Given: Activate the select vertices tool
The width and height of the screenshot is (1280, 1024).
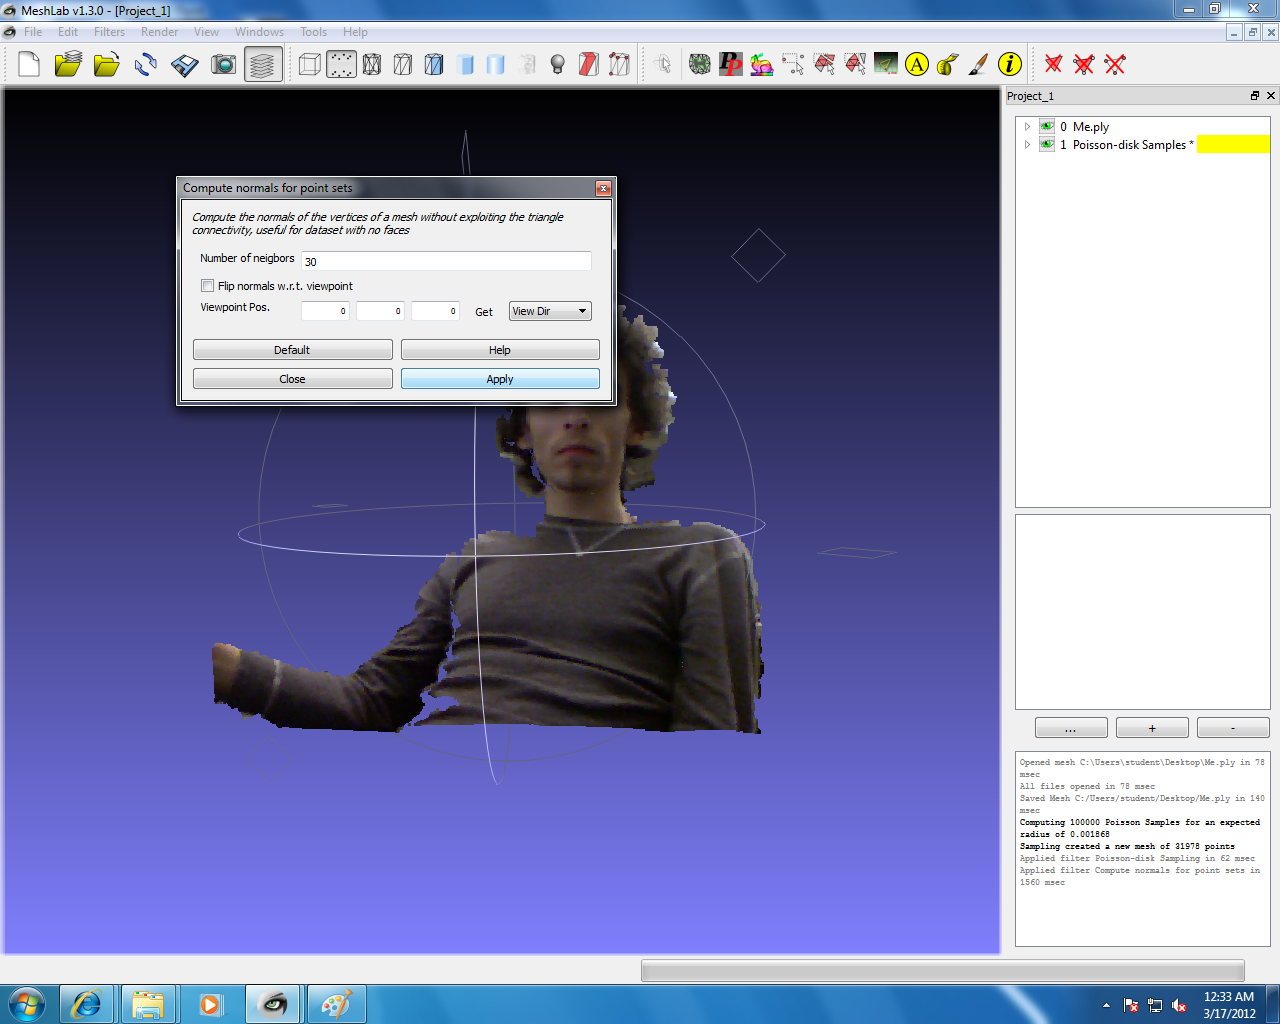Looking at the screenshot, I should [x=793, y=65].
